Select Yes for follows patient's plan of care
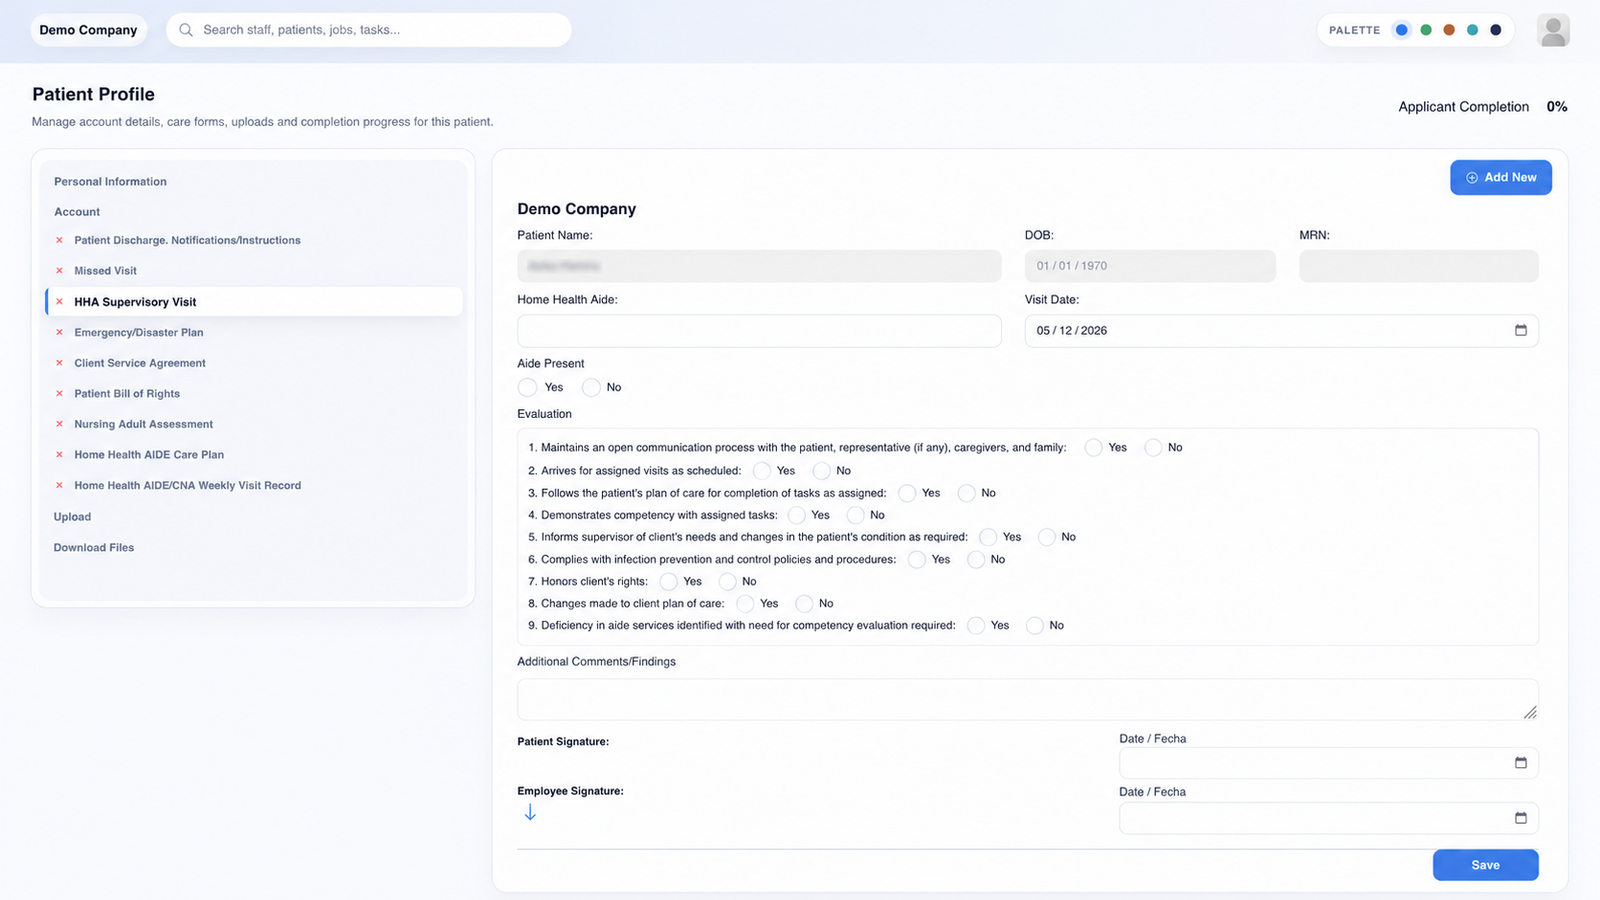The width and height of the screenshot is (1600, 900). pos(907,493)
